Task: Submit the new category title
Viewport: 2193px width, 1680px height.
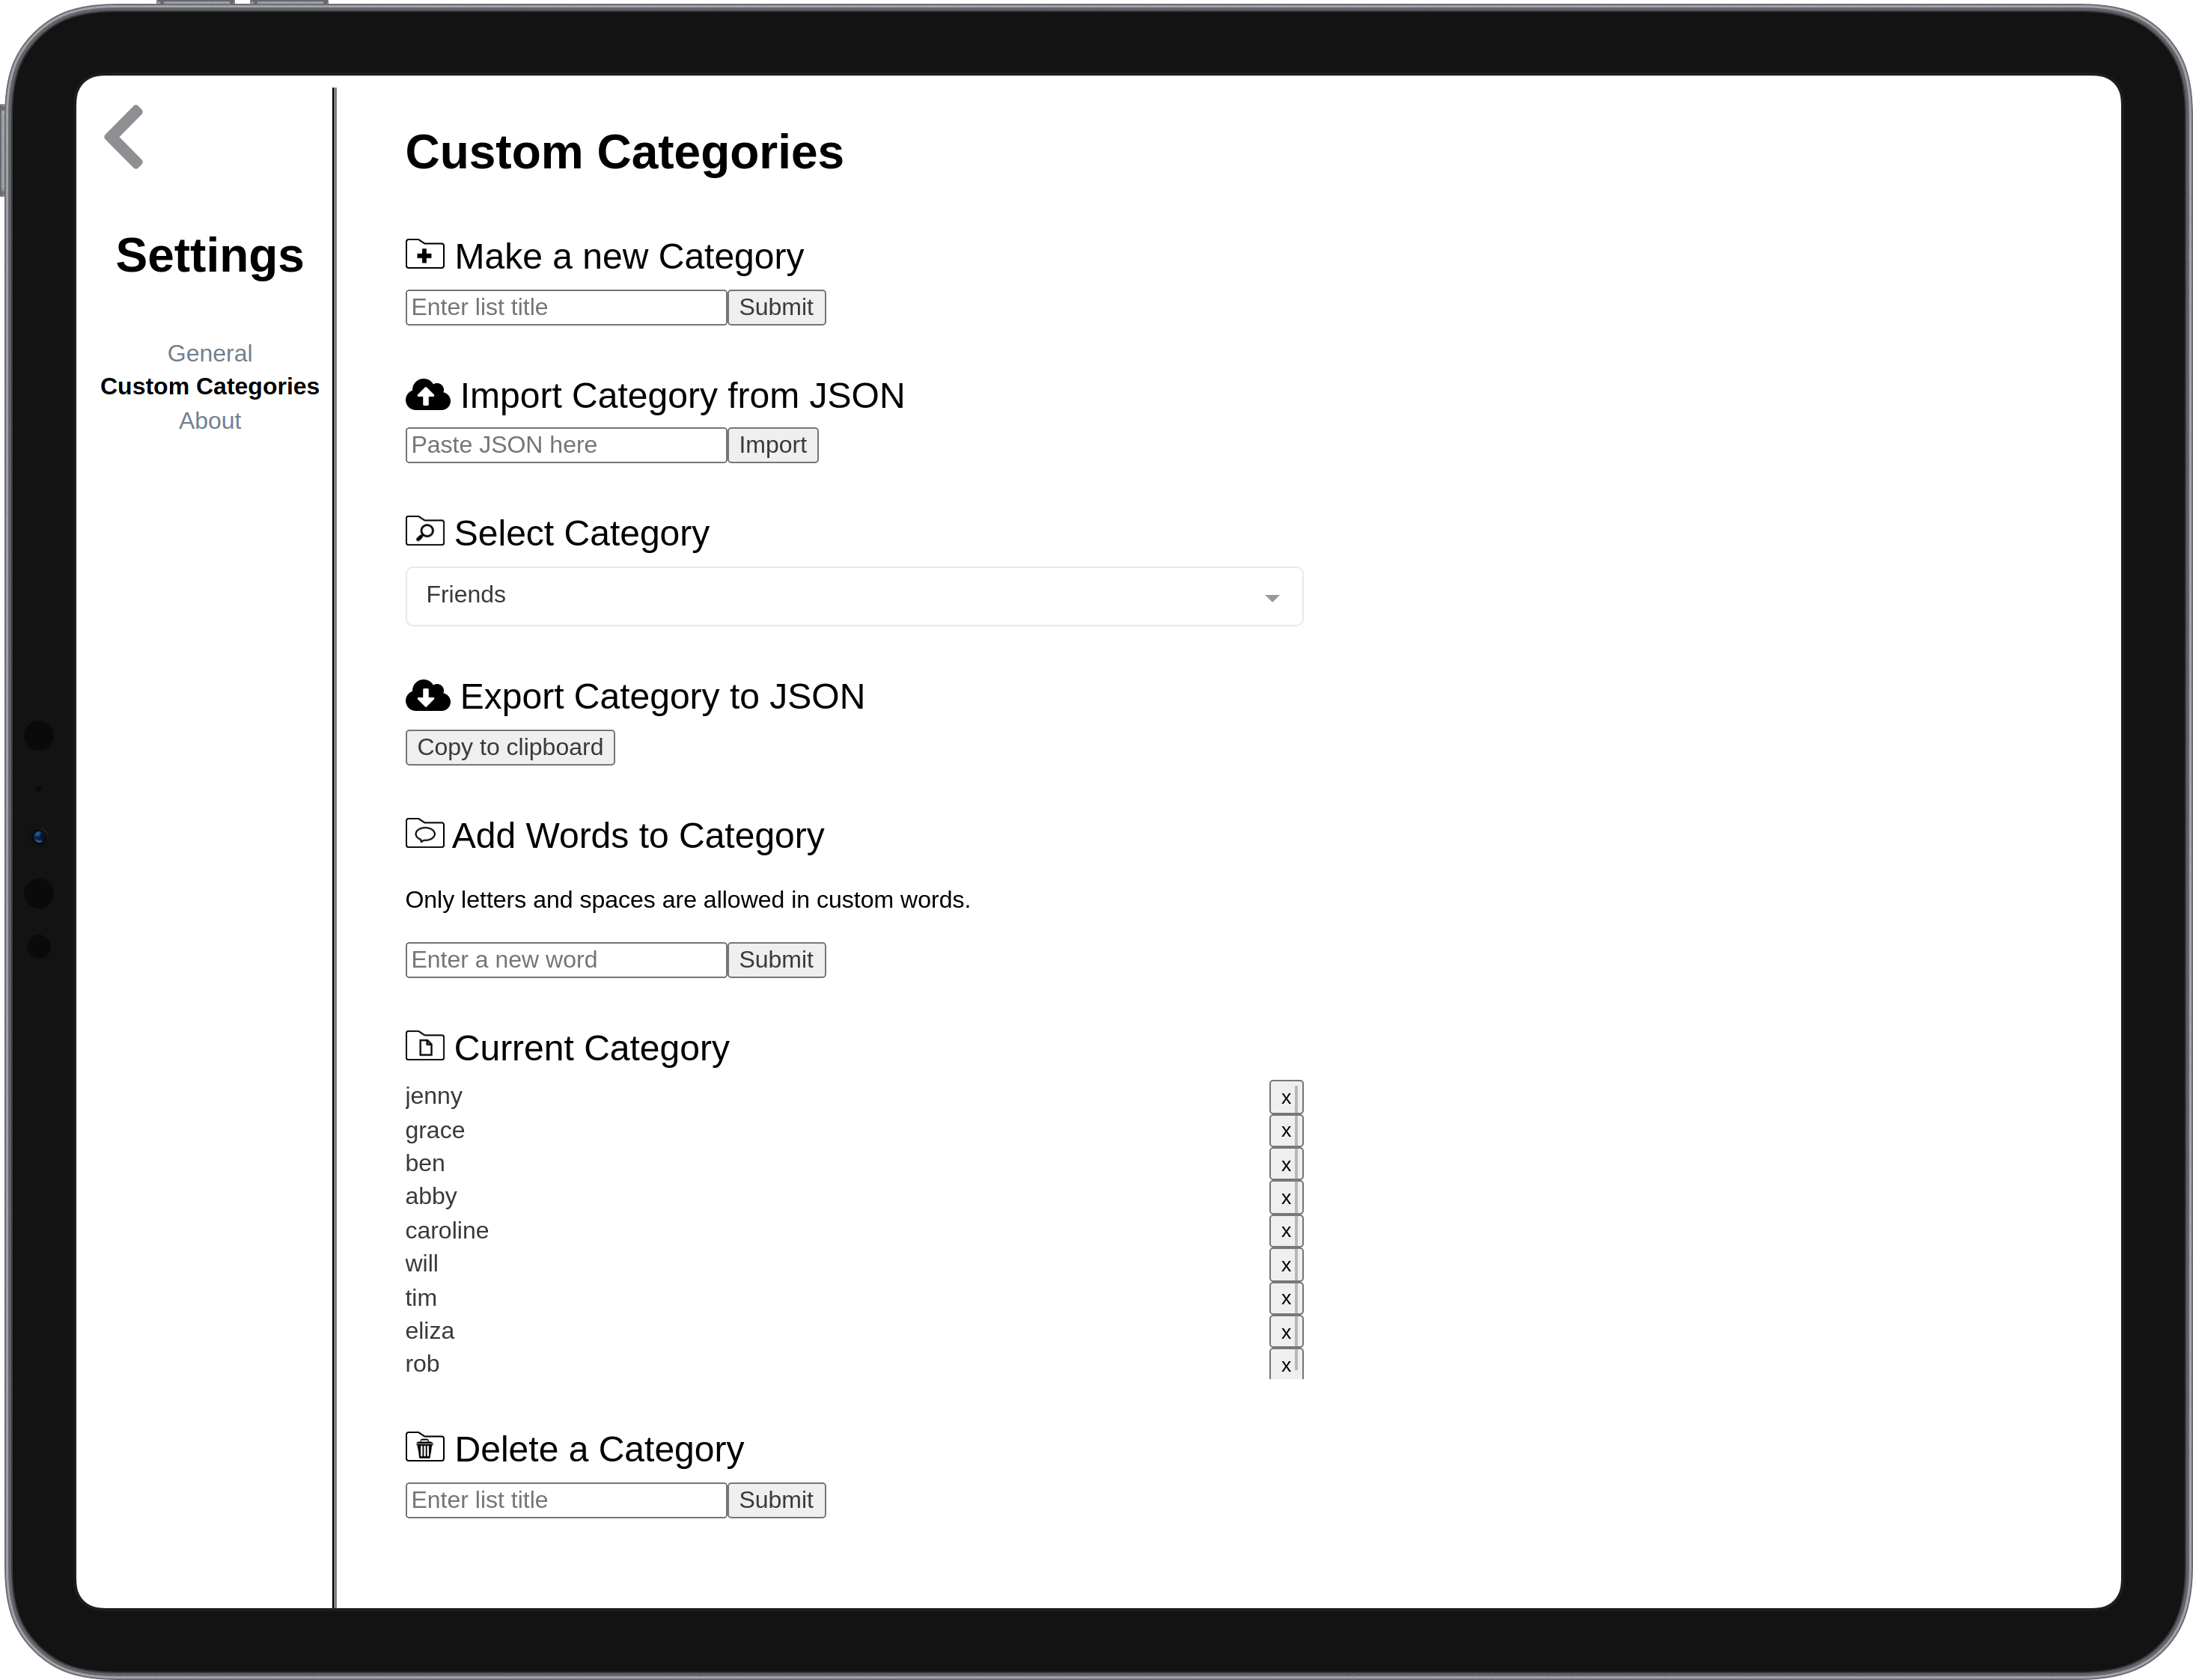Action: [776, 307]
